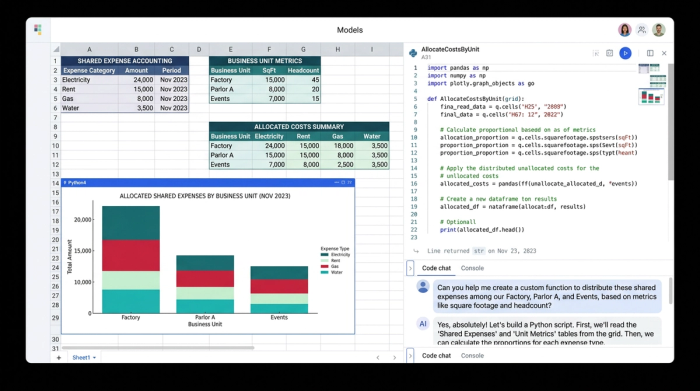This screenshot has height=391, width=700.
Task: Click the code minimap thumbnail
Action: [x=652, y=84]
